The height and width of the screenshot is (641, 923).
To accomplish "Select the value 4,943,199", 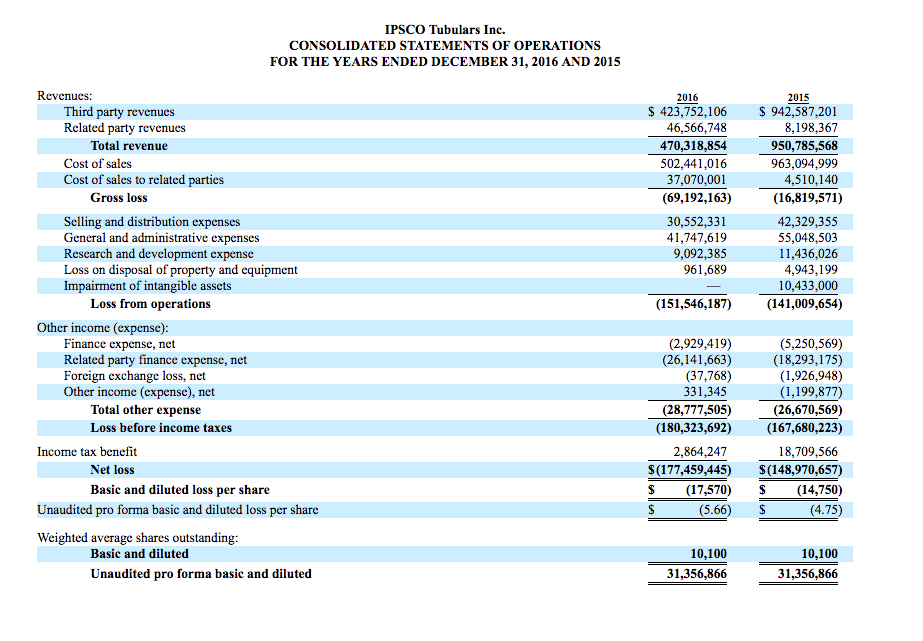I will pos(811,270).
